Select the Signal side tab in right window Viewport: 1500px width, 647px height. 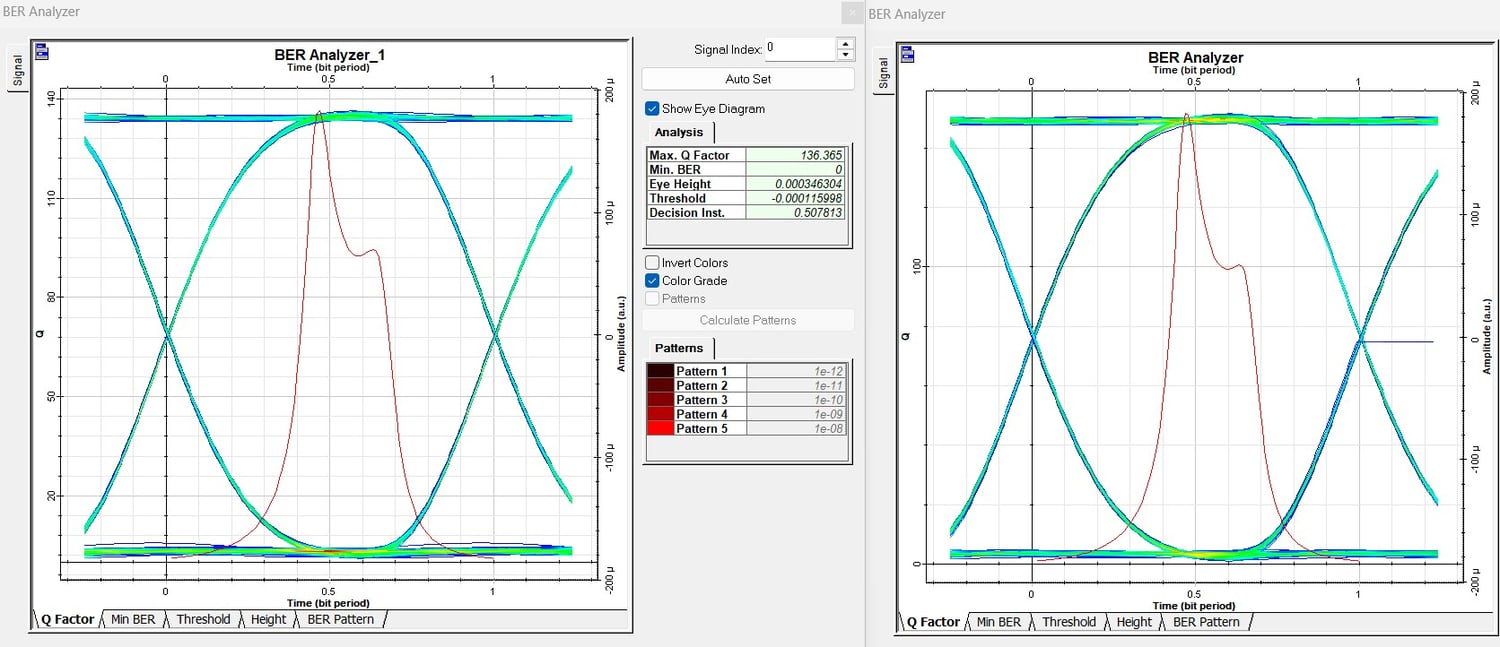[x=883, y=72]
